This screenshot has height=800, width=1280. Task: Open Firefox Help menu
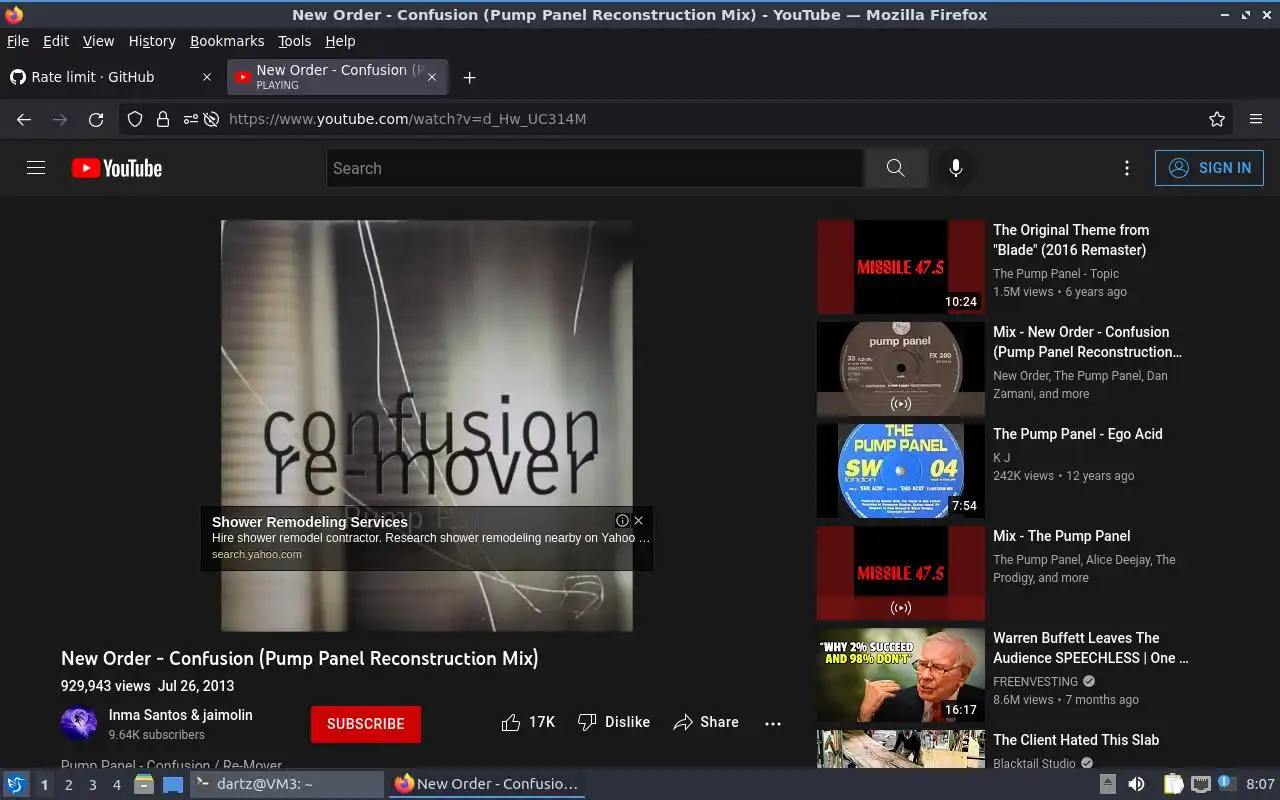pyautogui.click(x=340, y=41)
